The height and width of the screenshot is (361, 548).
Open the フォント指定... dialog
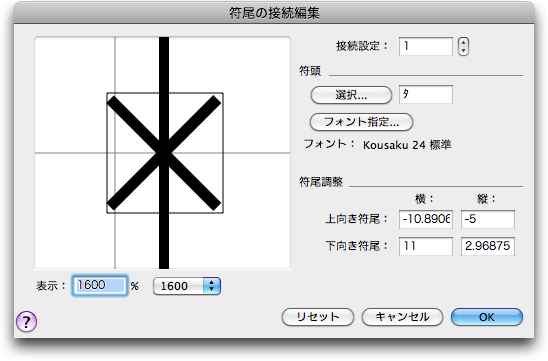(361, 122)
